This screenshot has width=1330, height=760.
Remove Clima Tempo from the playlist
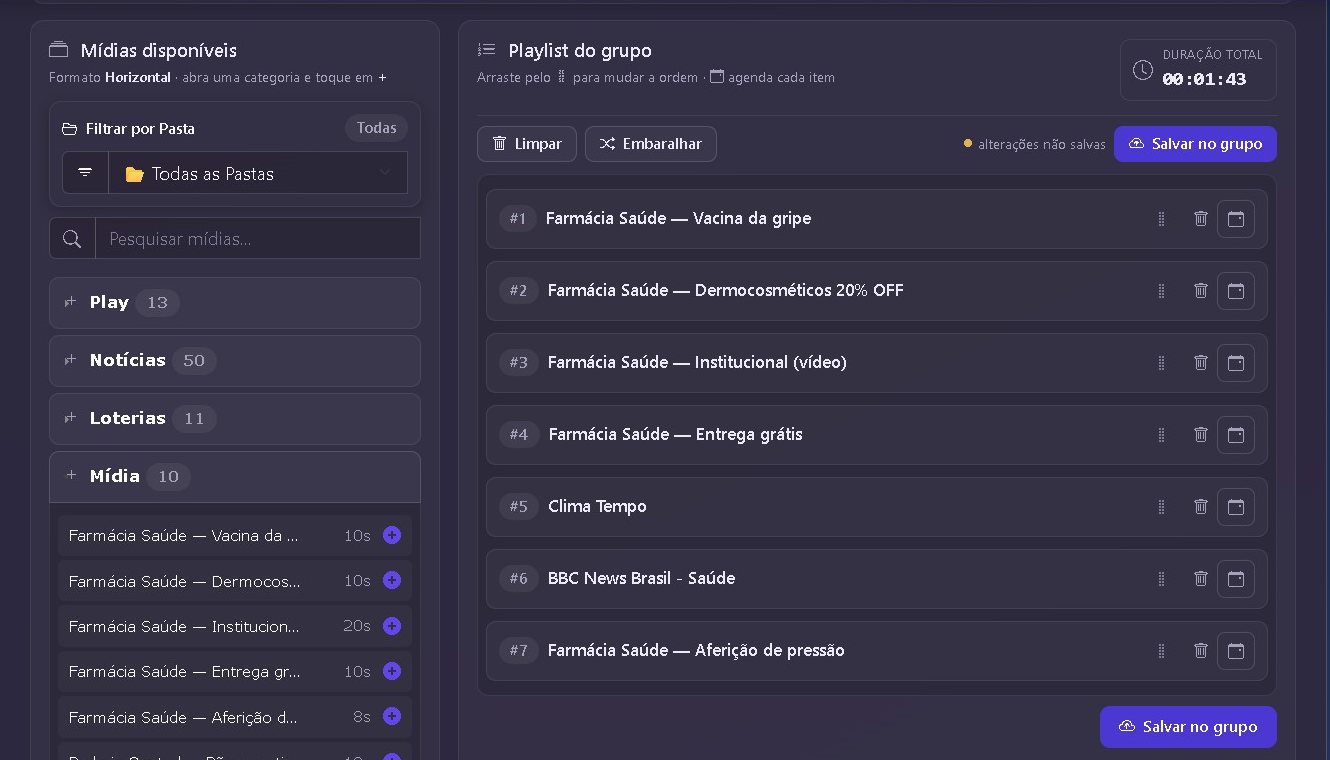(x=1201, y=507)
